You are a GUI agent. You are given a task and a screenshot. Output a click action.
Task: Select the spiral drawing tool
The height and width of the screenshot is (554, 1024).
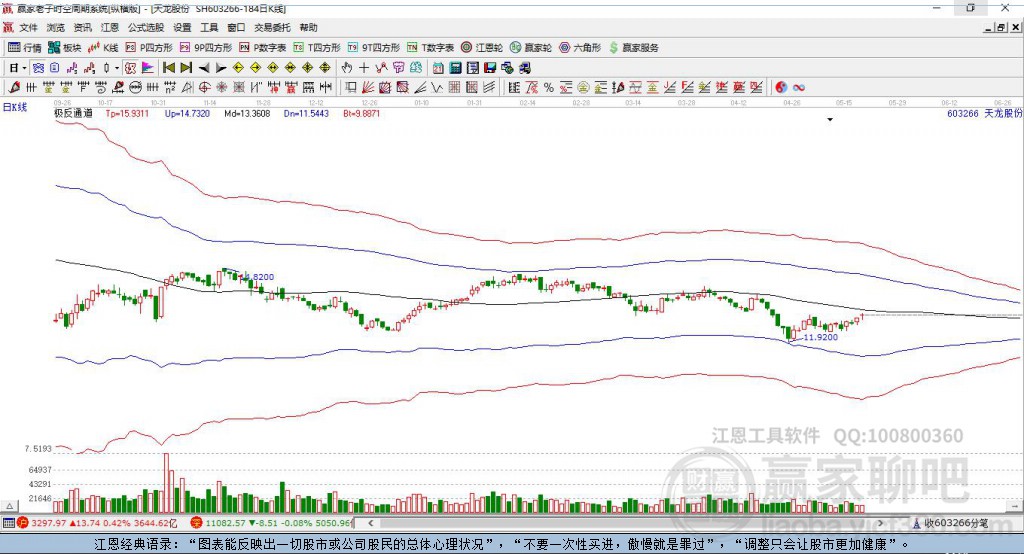pos(101,87)
